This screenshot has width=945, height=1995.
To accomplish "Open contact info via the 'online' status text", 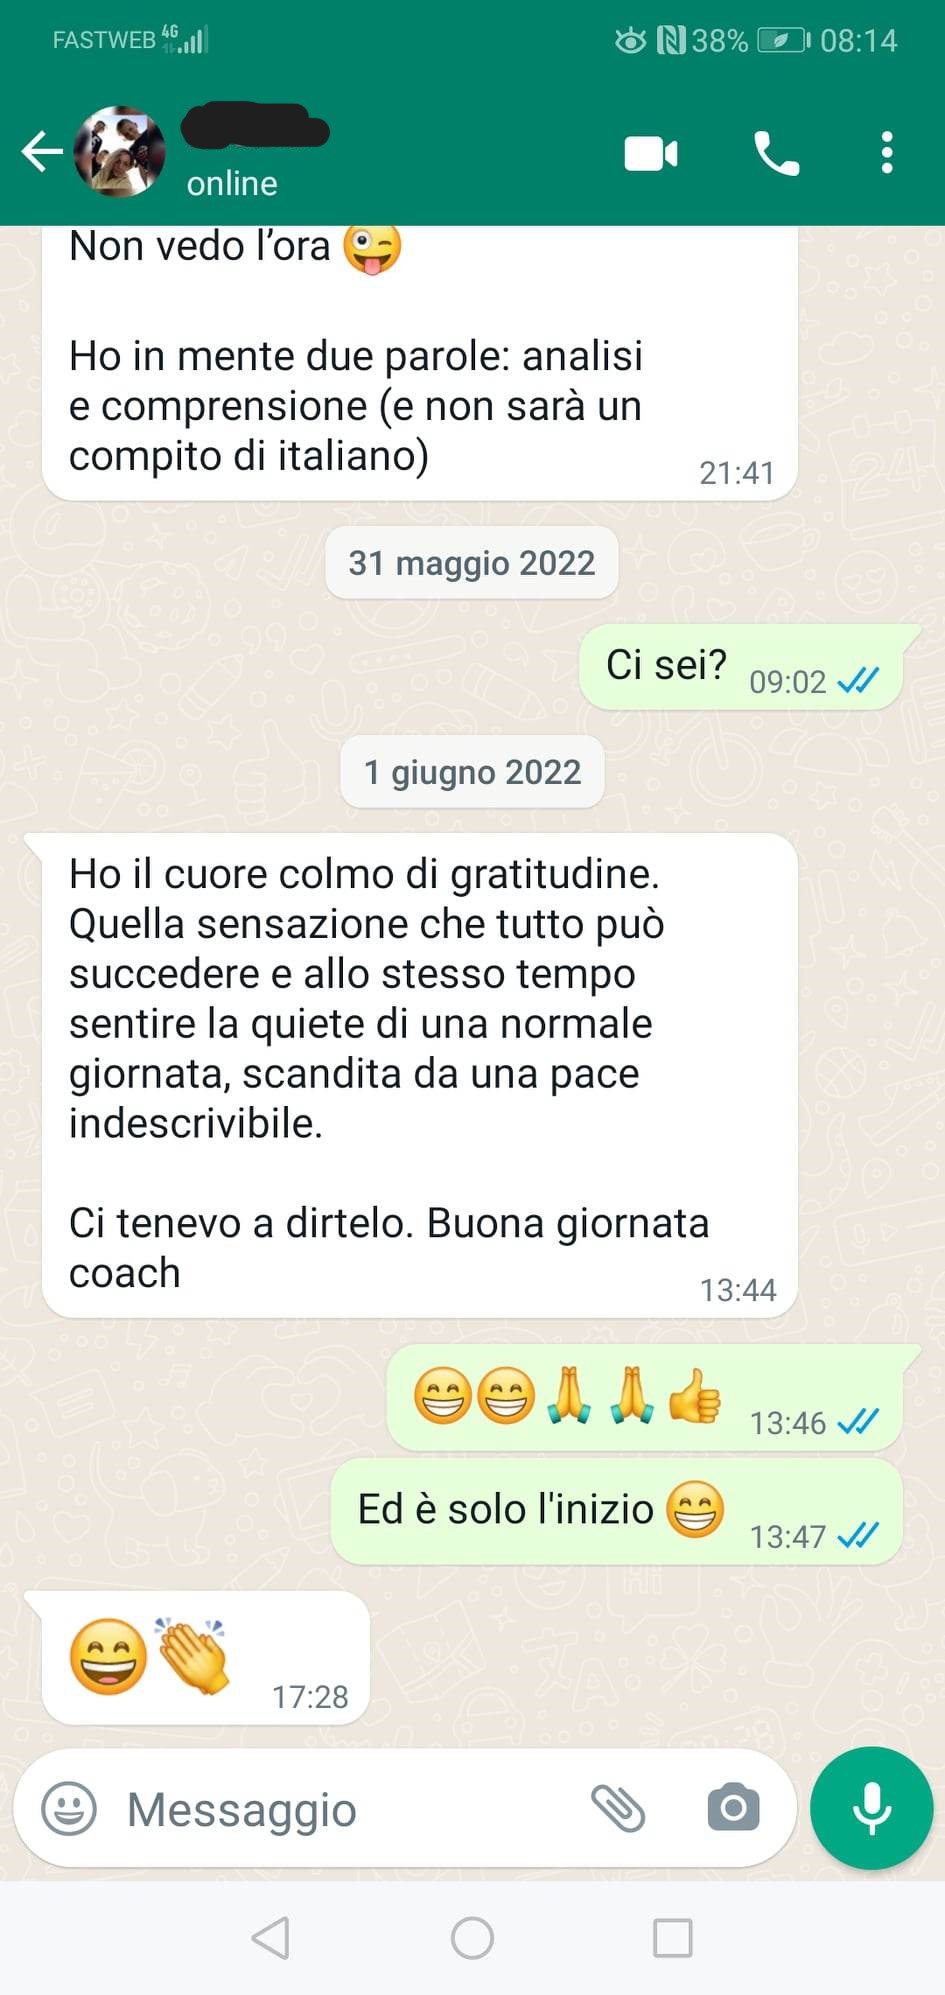I will click(232, 184).
